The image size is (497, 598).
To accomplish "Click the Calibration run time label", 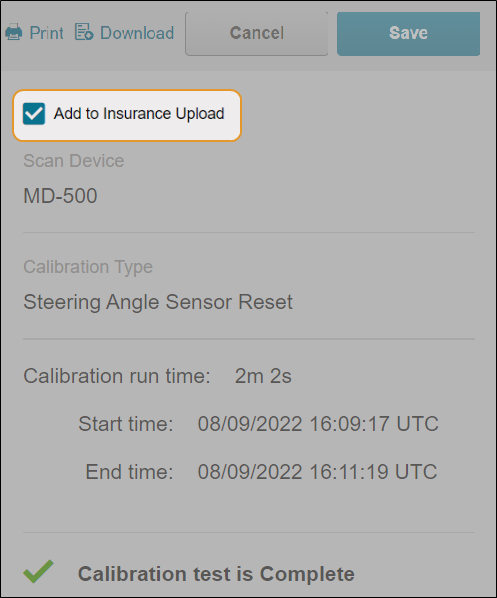I will 117,376.
